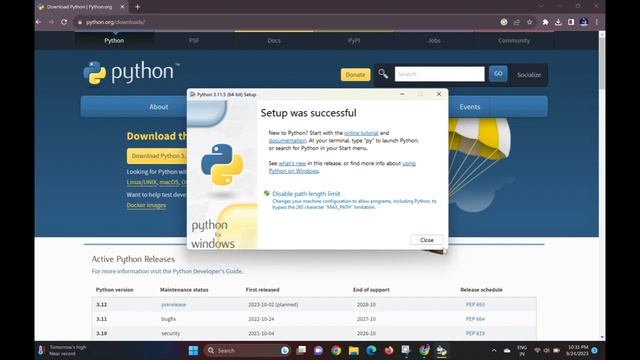The height and width of the screenshot is (360, 640).
Task: Open the Socialize menu
Action: 529,75
